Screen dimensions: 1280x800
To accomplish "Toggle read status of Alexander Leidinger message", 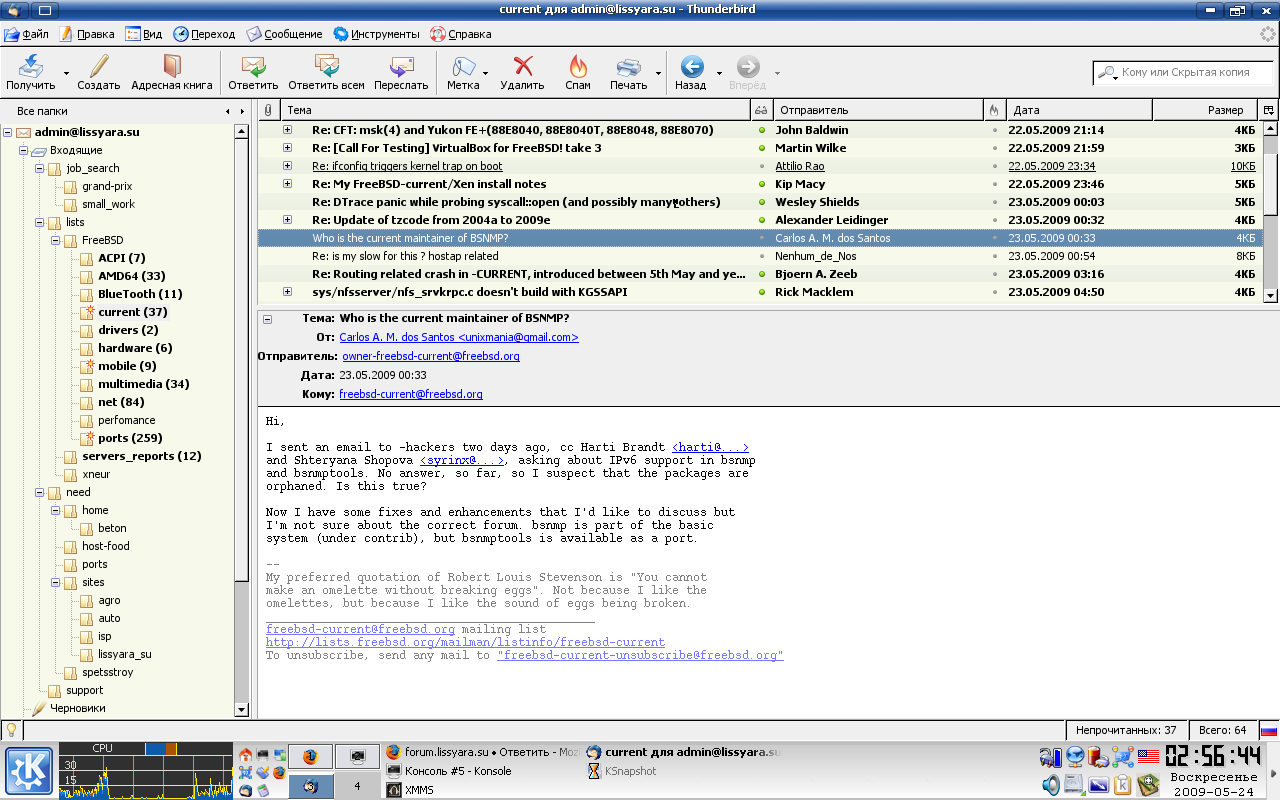I will (x=761, y=220).
